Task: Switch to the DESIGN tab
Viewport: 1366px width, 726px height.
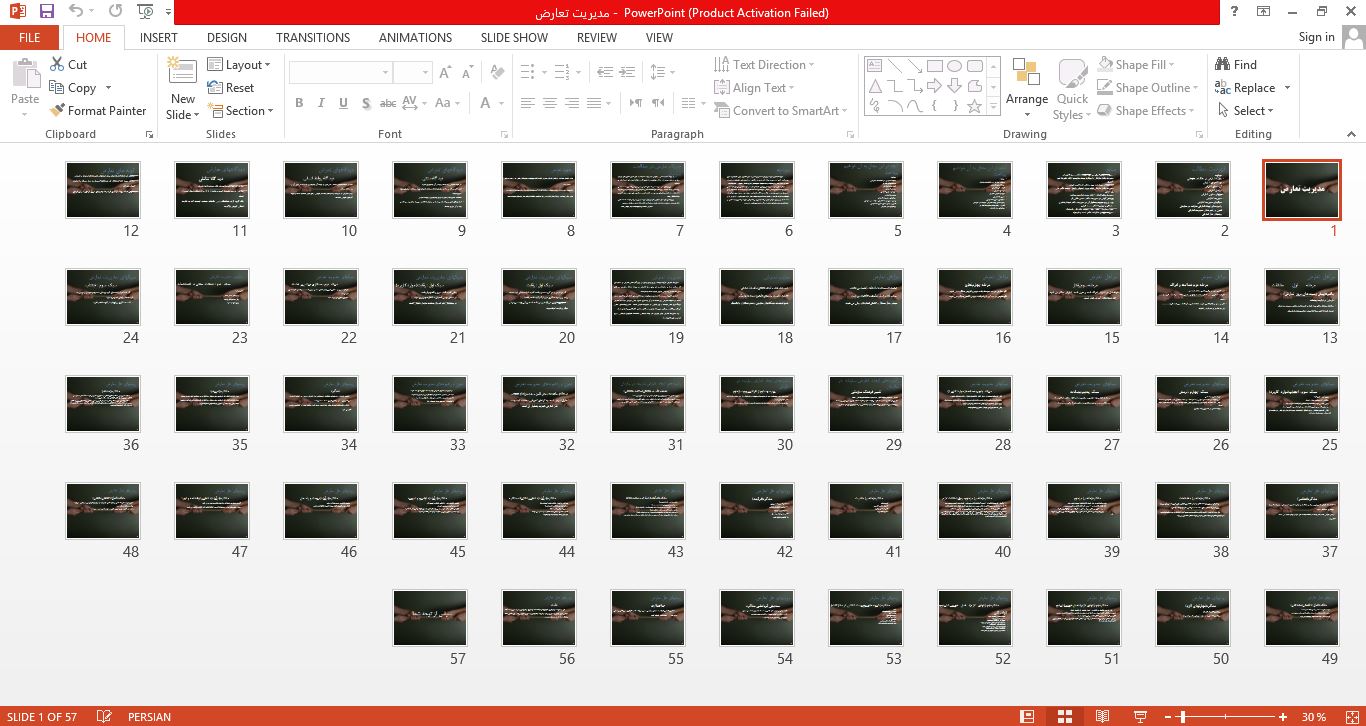Action: [227, 38]
